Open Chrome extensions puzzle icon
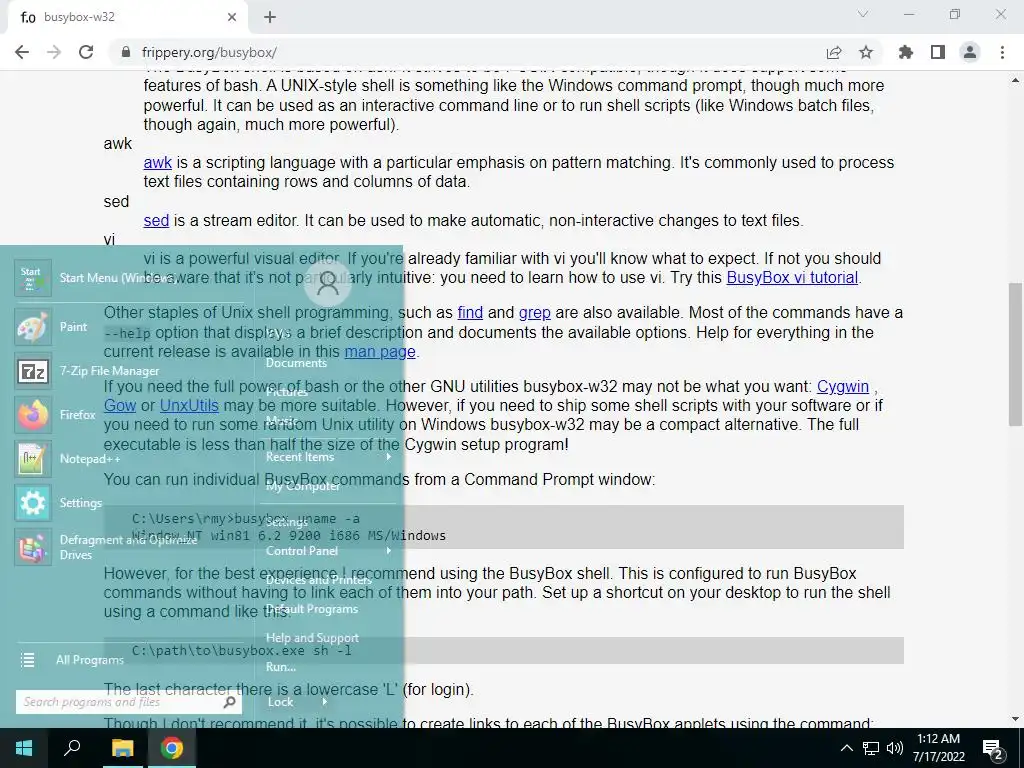Image resolution: width=1024 pixels, height=768 pixels. pyautogui.click(x=906, y=52)
